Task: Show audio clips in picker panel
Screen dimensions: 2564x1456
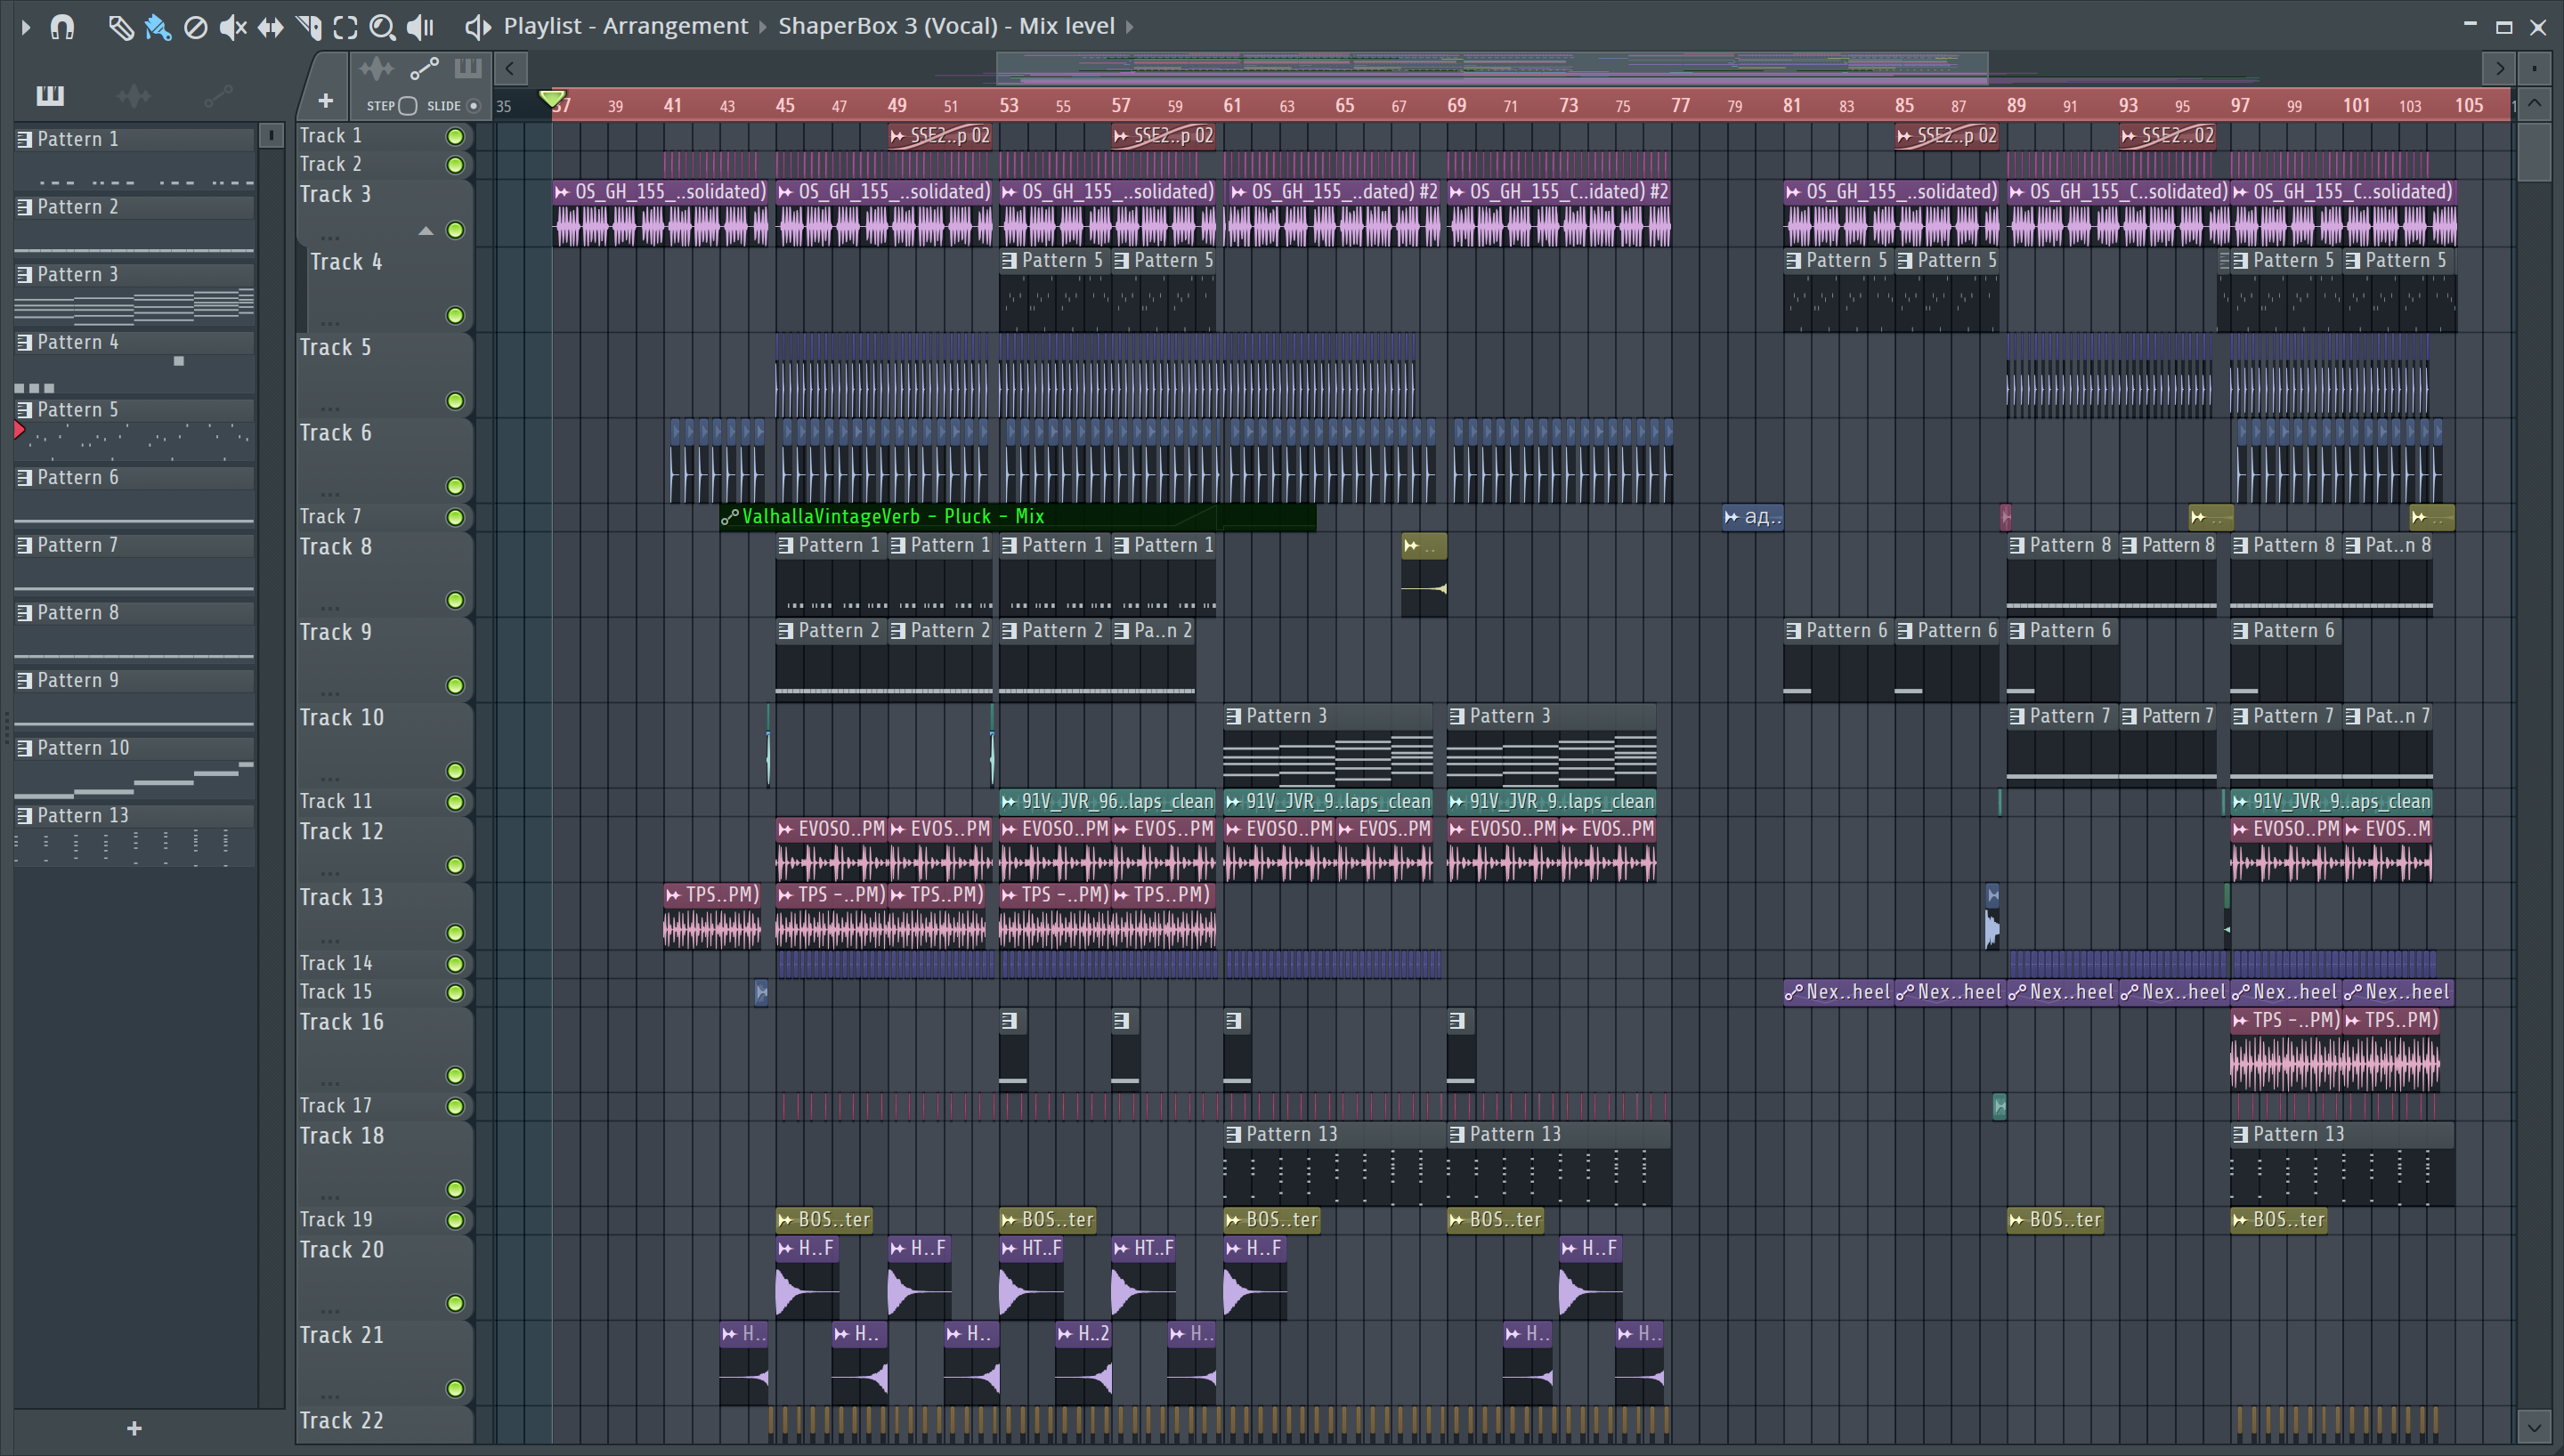Action: coord(133,95)
